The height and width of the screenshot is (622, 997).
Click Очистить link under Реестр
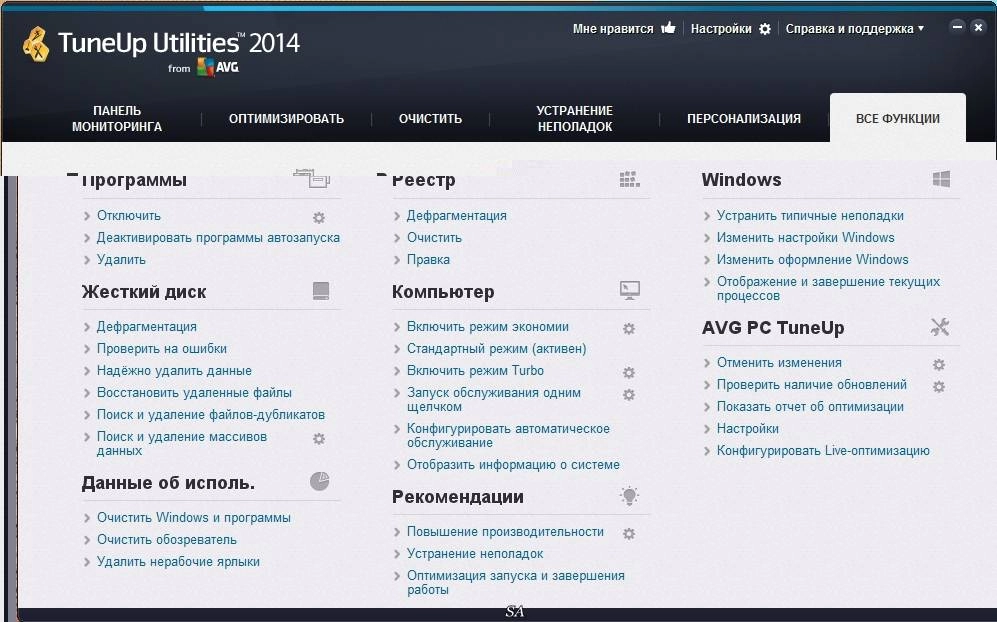434,238
